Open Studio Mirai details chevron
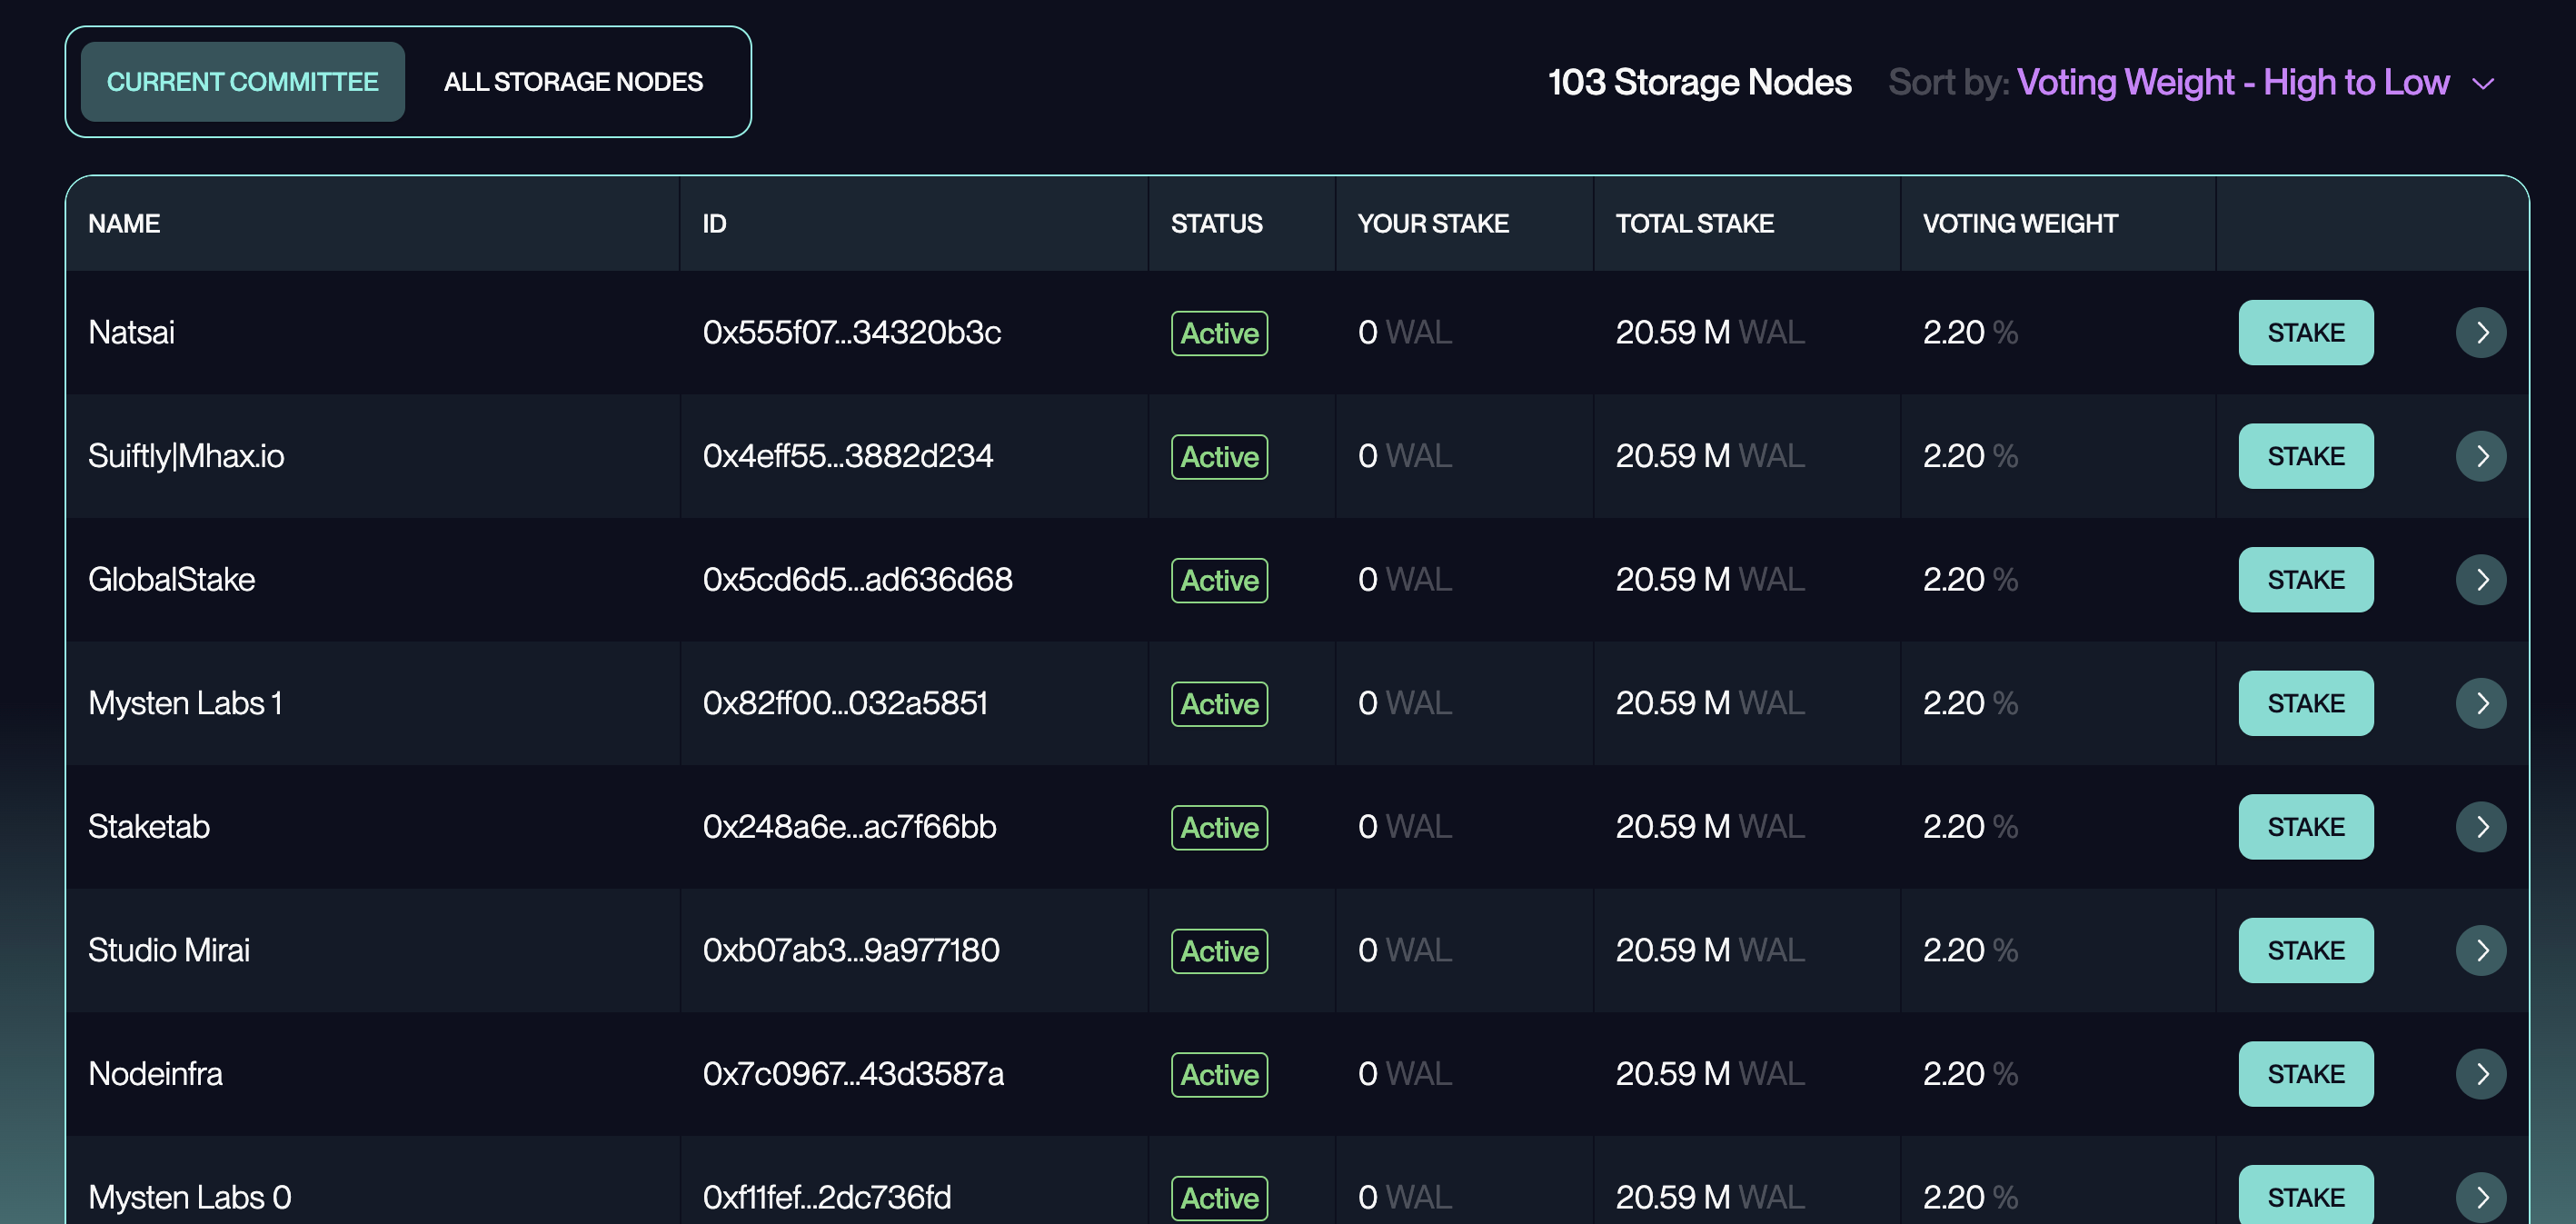 (x=2480, y=950)
